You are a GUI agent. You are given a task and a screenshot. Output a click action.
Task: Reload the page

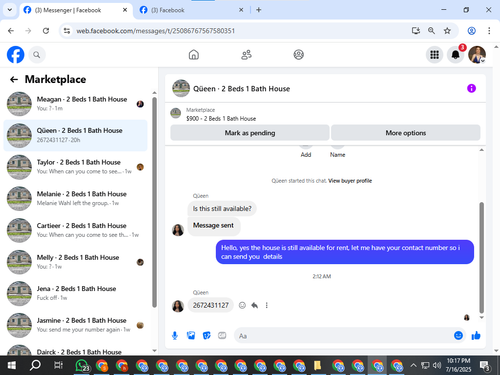click(x=46, y=31)
